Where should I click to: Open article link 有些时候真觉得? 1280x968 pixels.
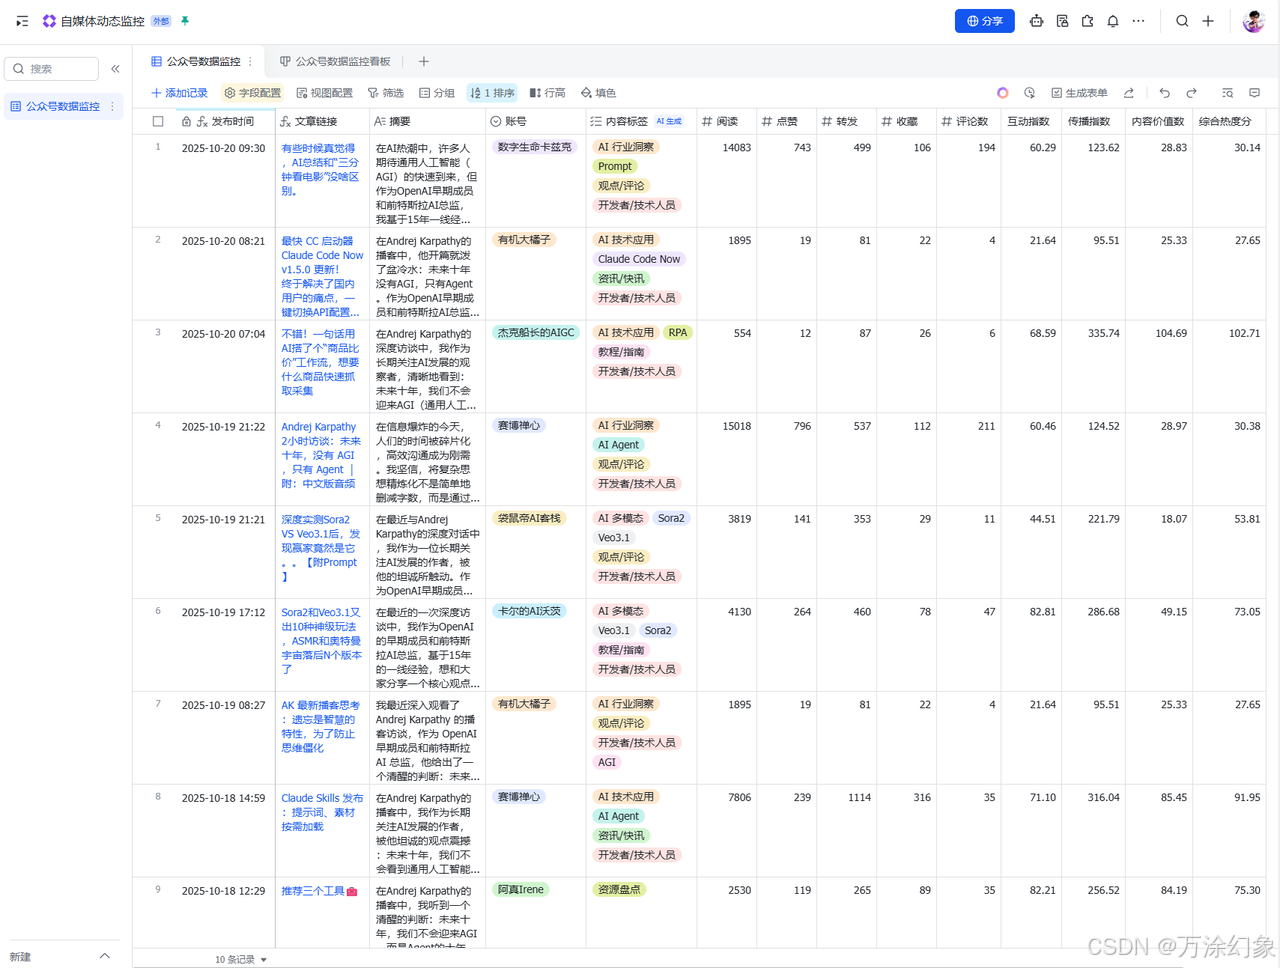pyautogui.click(x=320, y=169)
